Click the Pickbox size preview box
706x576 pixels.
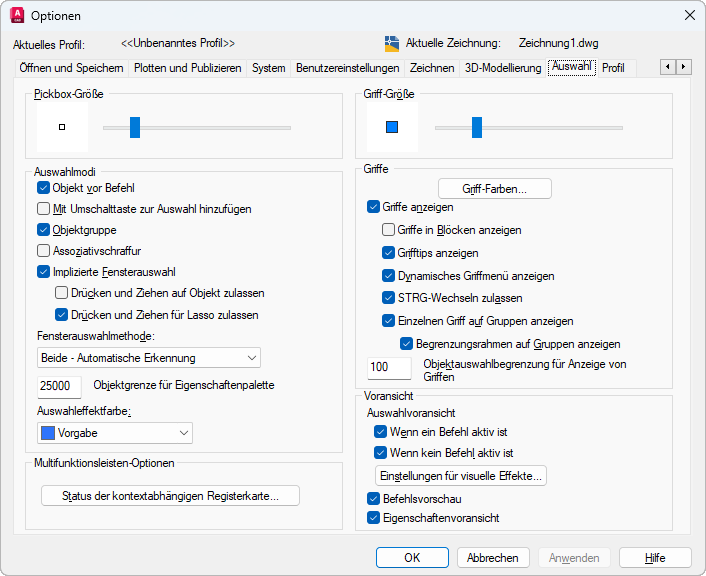pos(62,127)
